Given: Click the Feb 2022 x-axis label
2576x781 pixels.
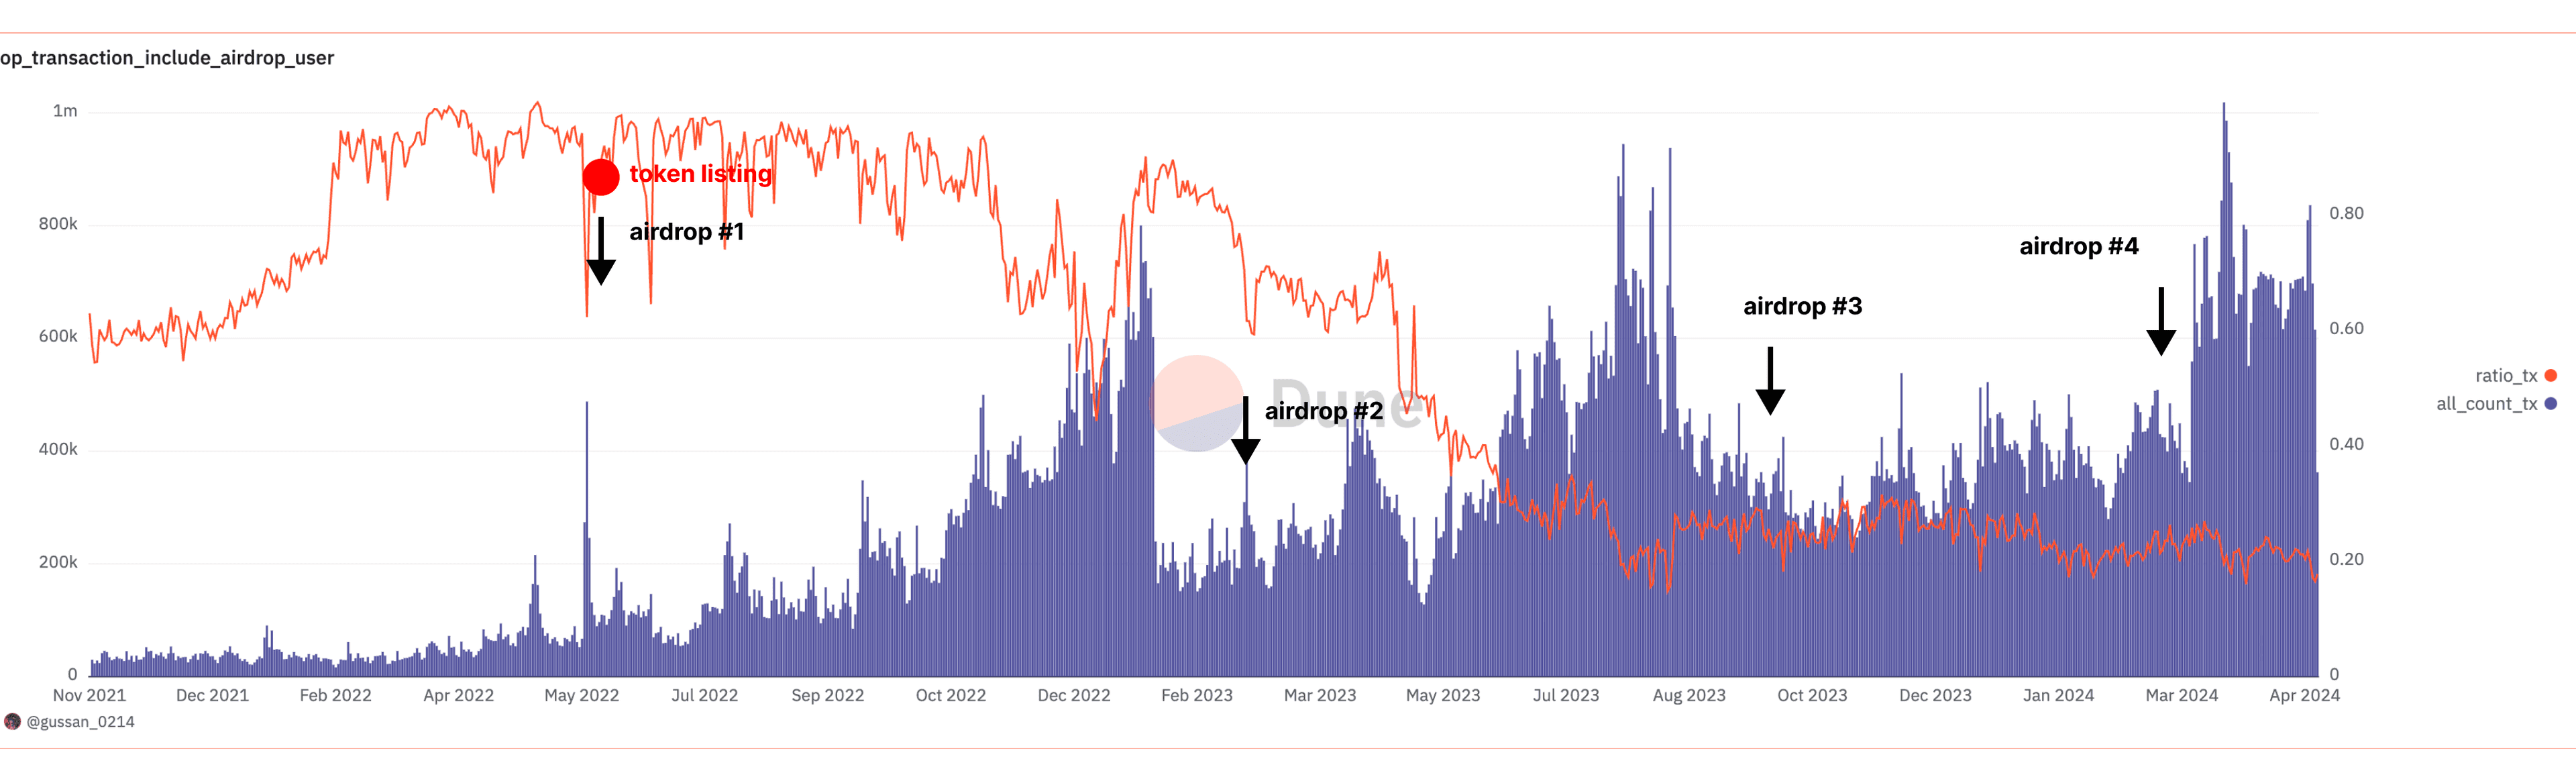Looking at the screenshot, I should (335, 696).
